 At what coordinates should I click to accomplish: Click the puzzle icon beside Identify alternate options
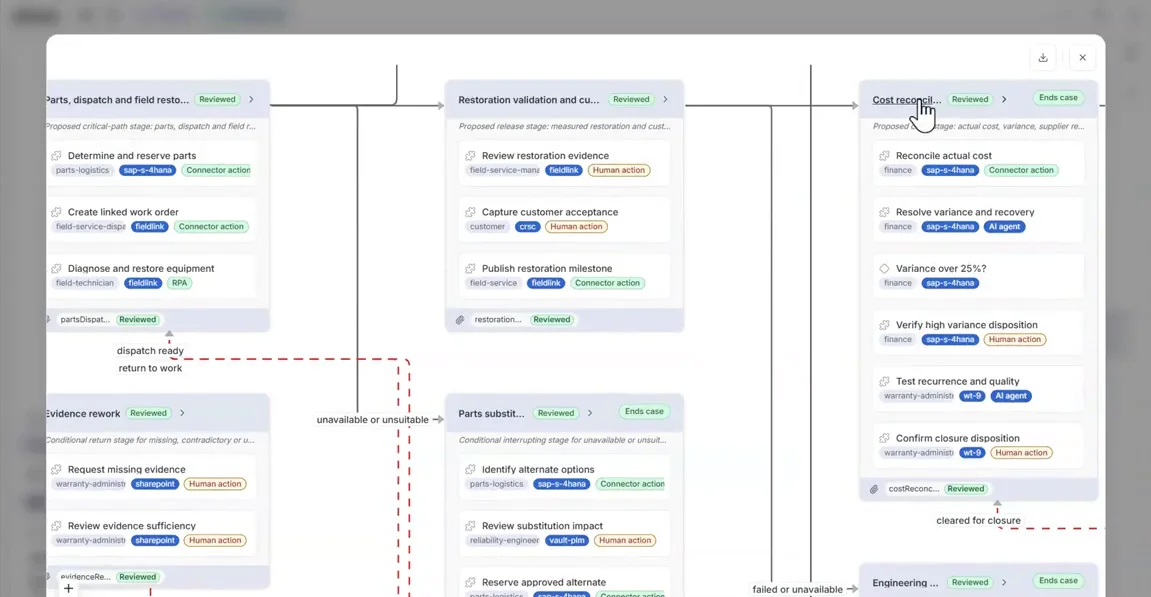(471, 469)
